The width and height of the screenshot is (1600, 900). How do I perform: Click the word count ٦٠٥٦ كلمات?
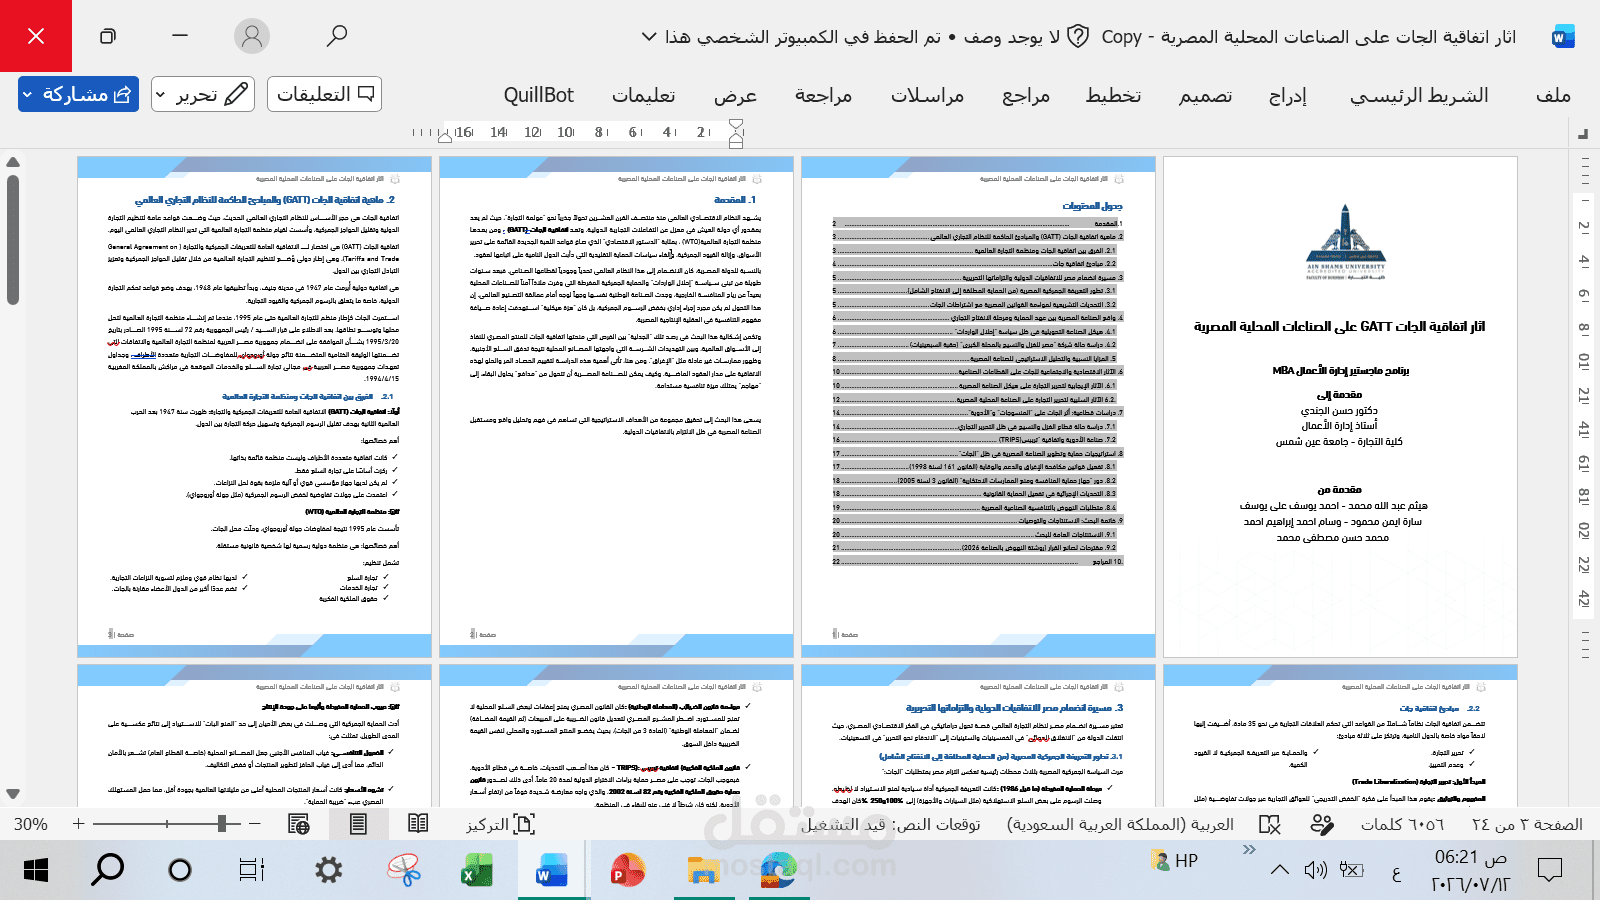(1402, 824)
